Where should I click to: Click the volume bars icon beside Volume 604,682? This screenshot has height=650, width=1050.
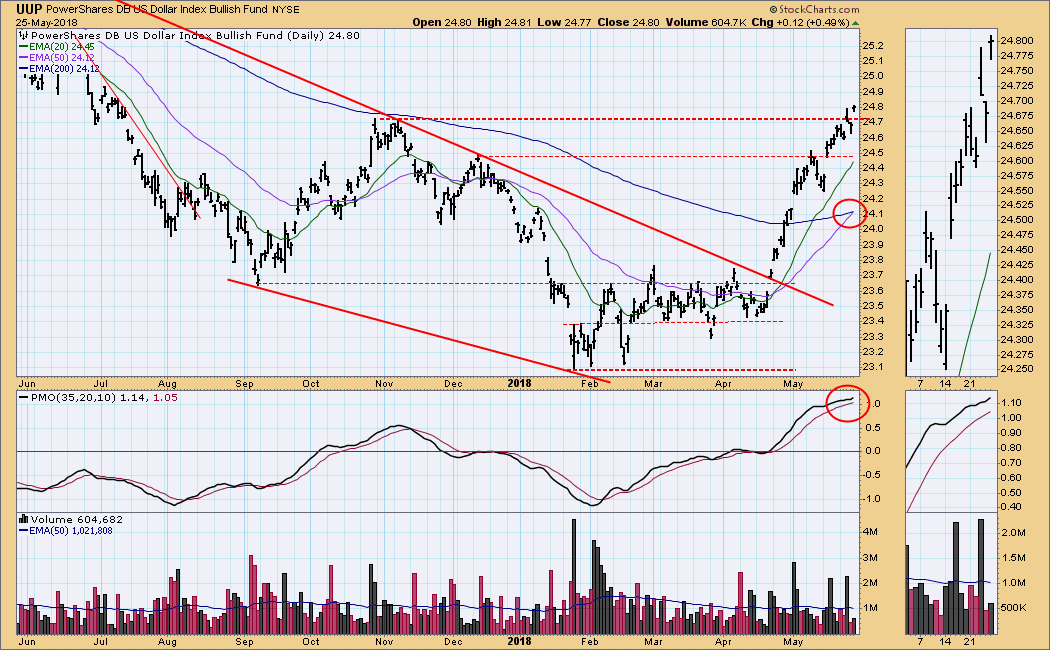point(24,519)
